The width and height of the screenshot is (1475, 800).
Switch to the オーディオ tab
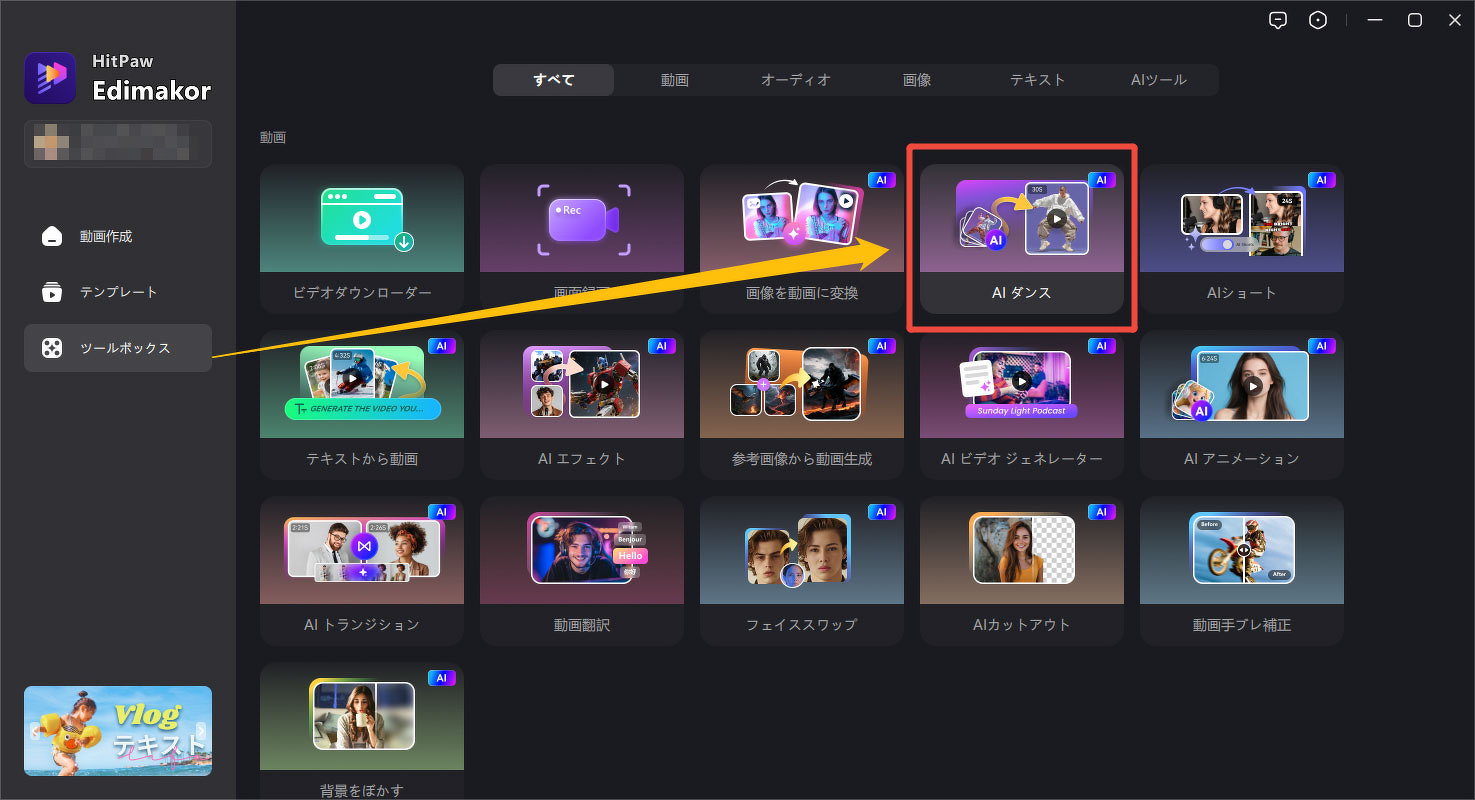click(796, 80)
